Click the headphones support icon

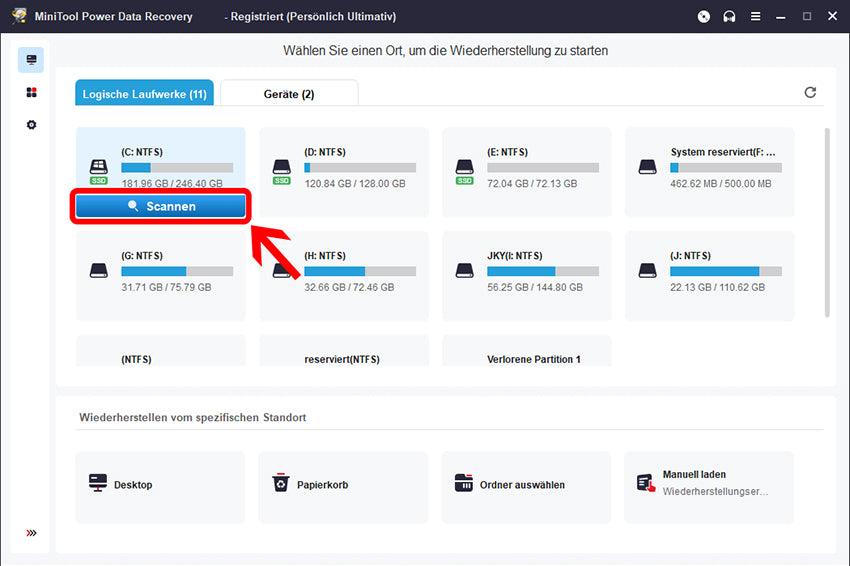730,16
